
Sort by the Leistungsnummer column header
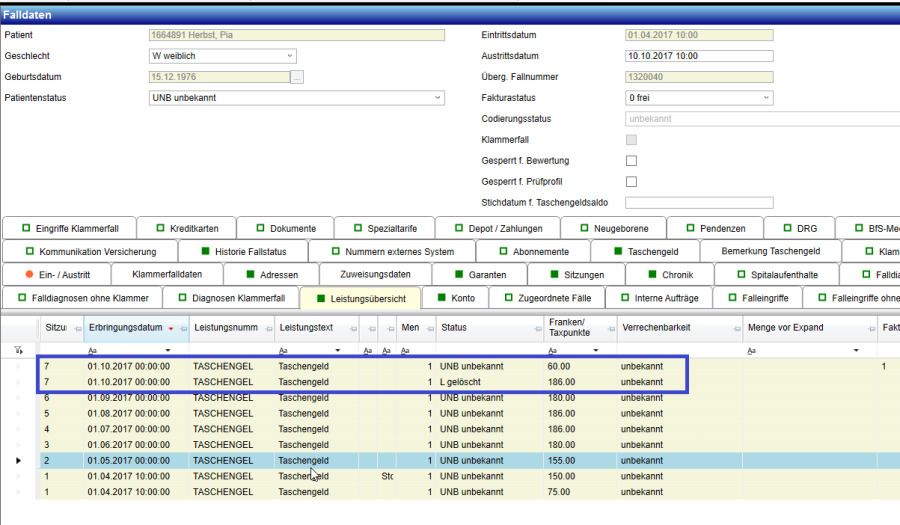coord(226,328)
